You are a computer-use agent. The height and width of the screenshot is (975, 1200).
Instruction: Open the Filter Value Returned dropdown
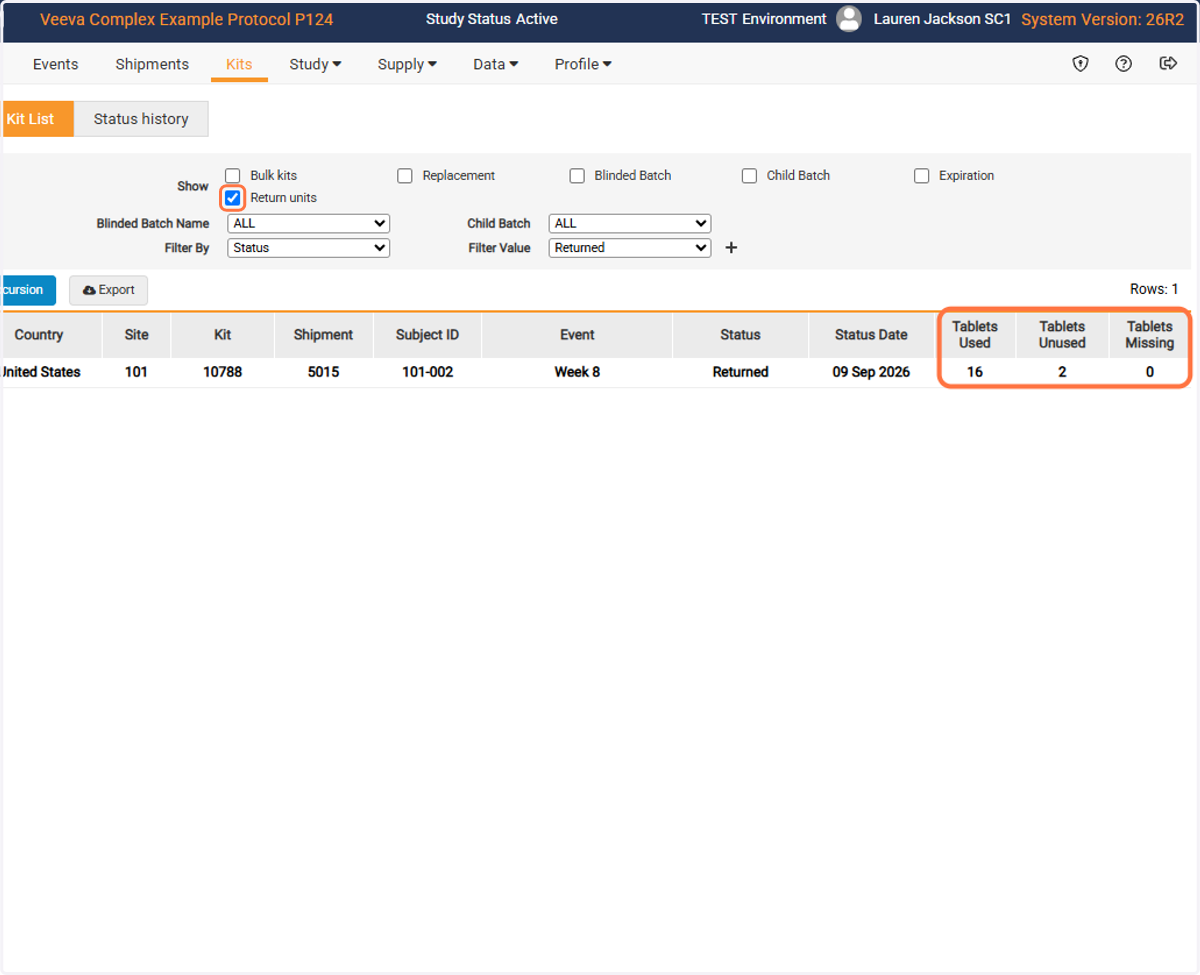(x=630, y=248)
